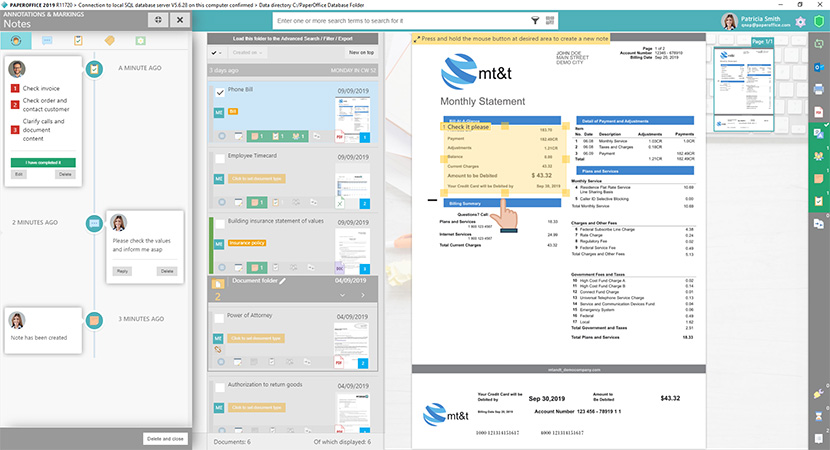Screen dimensions: 830x450
Task: Set document type on Employee Timecard
Action: pos(257,179)
